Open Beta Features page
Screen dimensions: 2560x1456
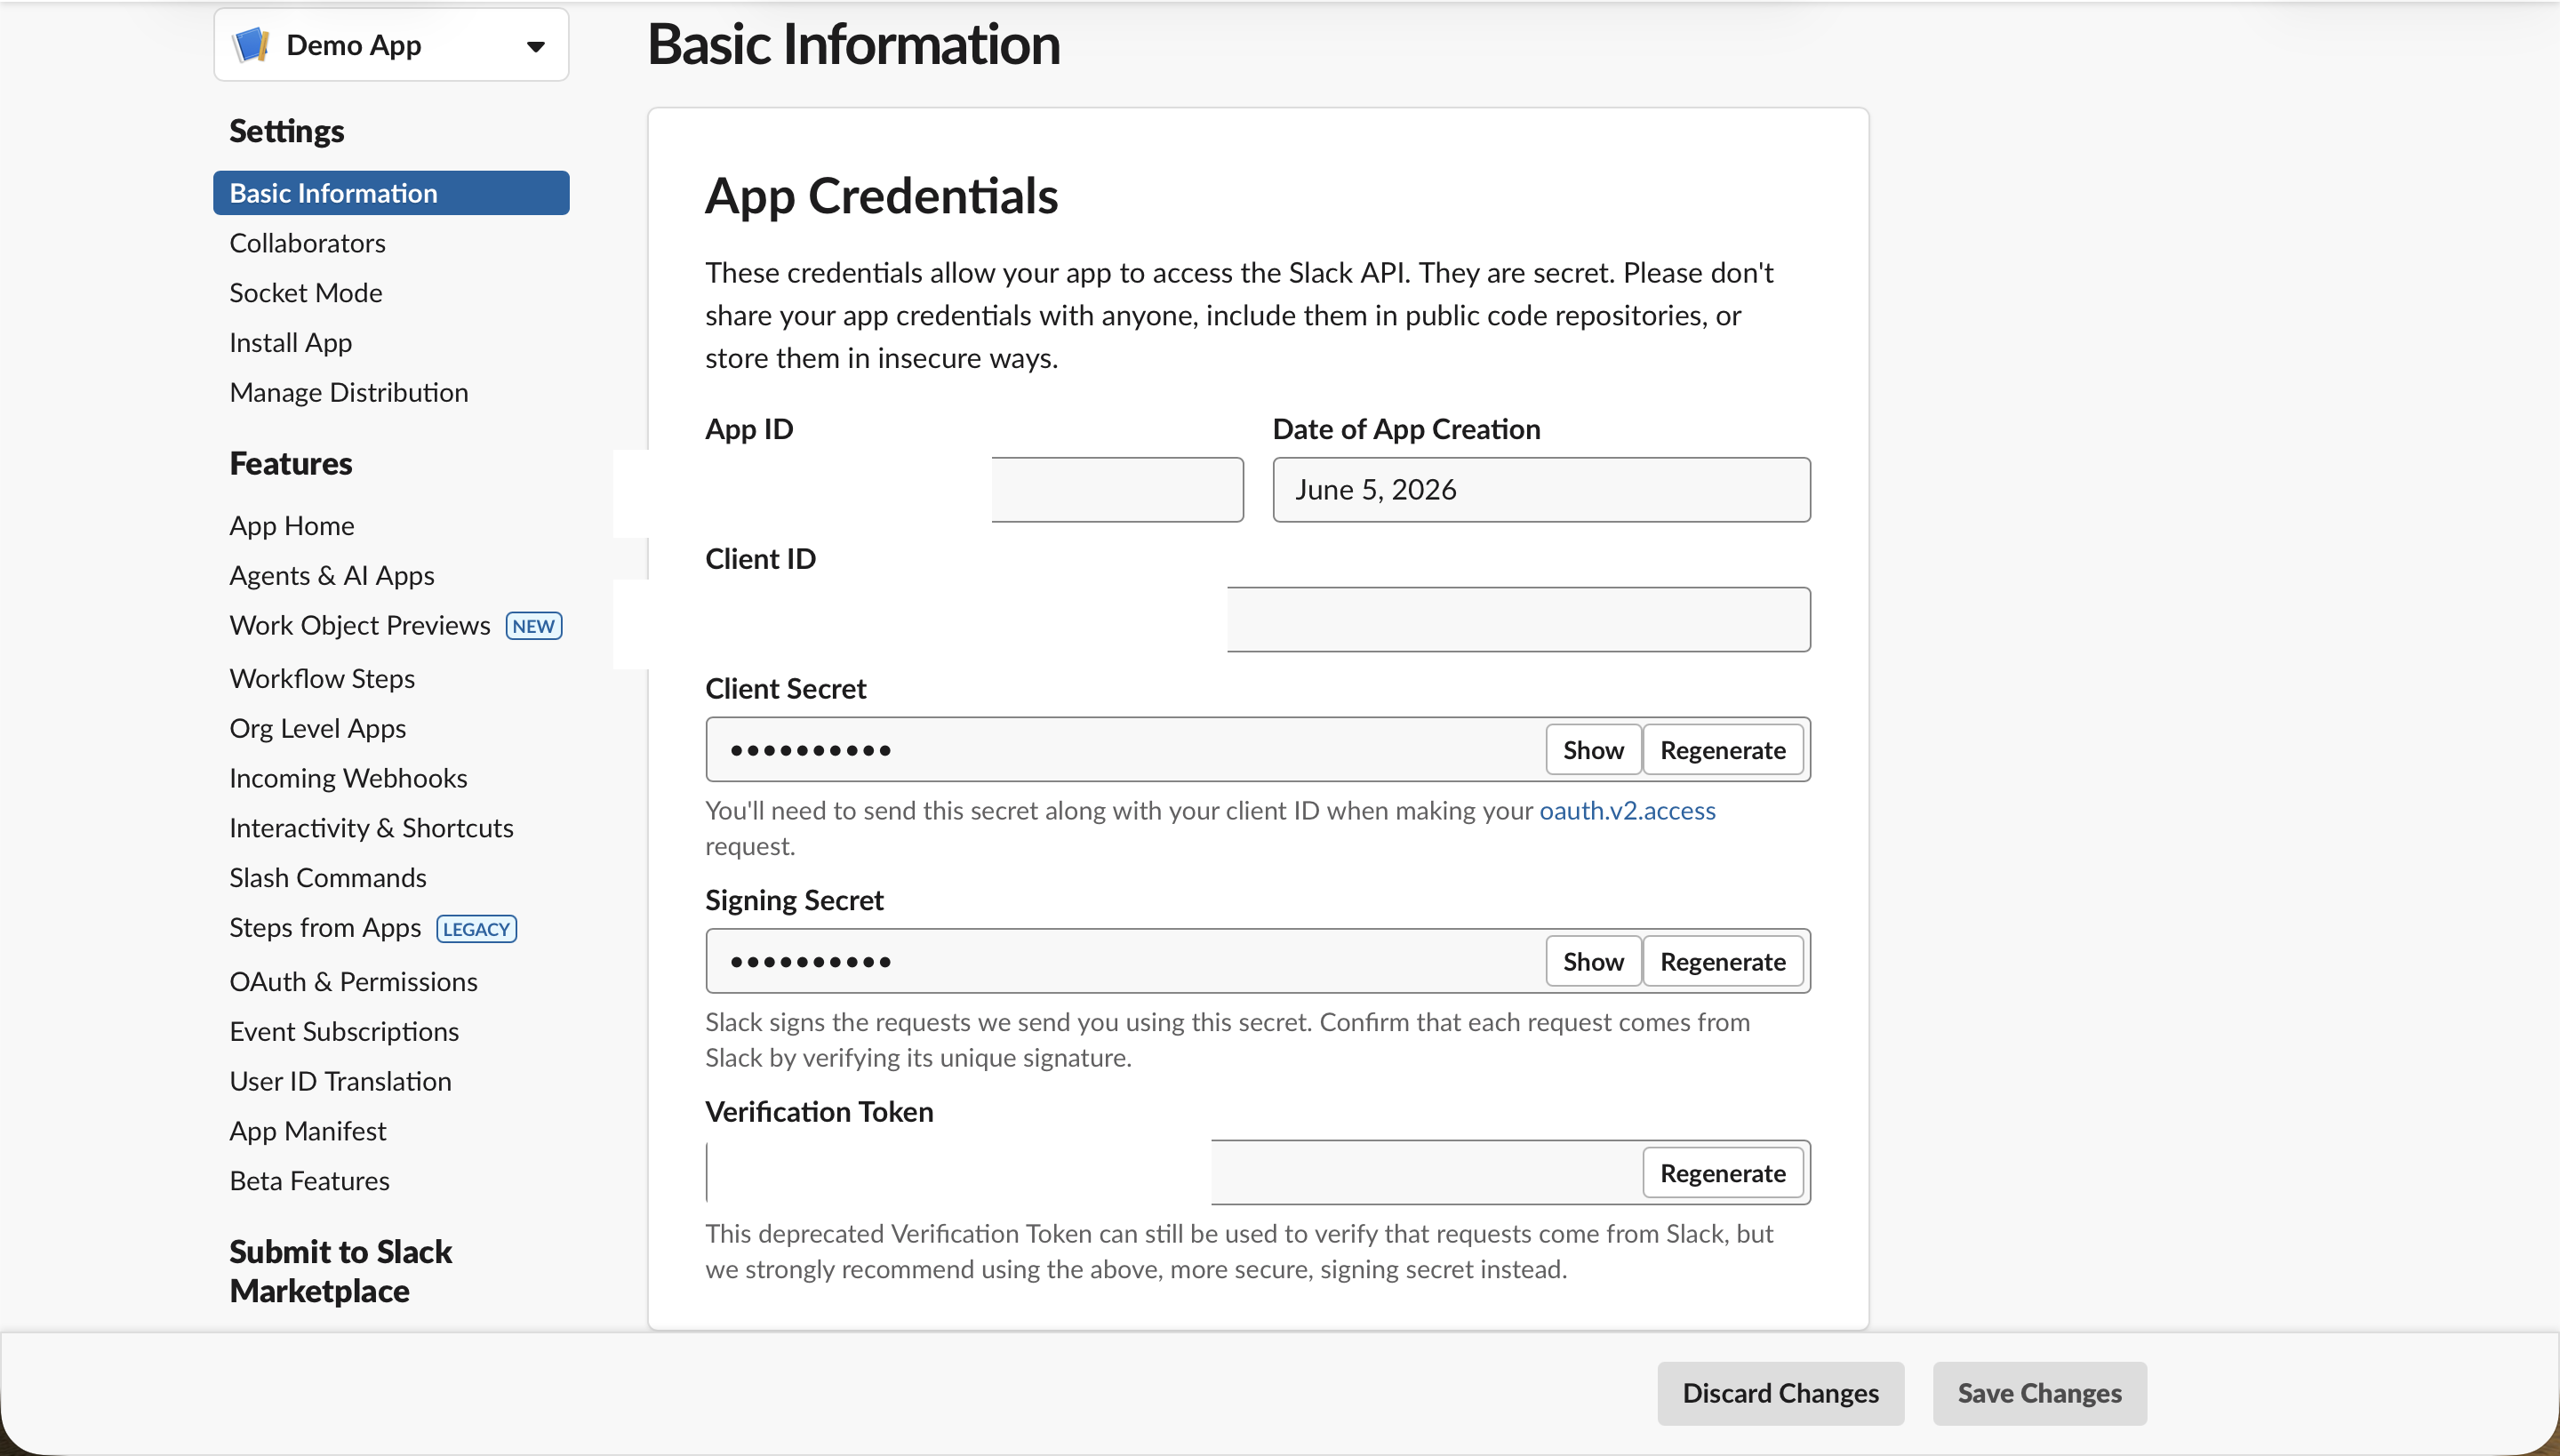pyautogui.click(x=309, y=1181)
